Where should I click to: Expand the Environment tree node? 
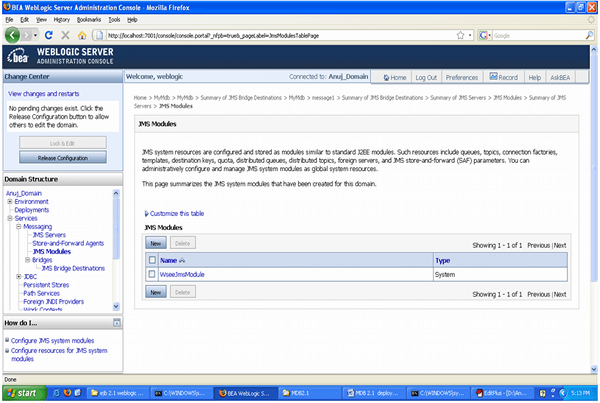[9, 201]
